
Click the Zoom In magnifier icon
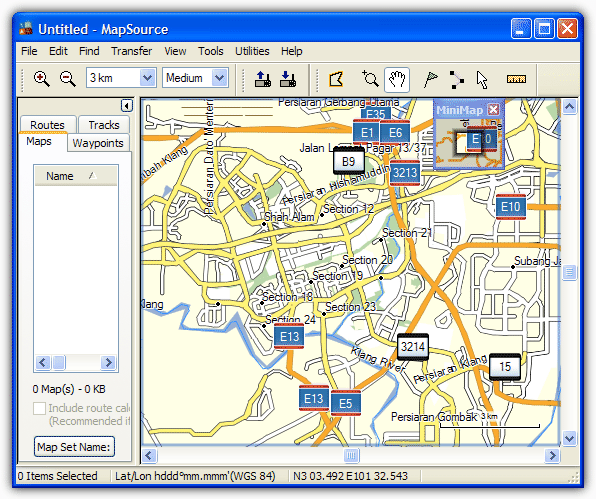[41, 79]
